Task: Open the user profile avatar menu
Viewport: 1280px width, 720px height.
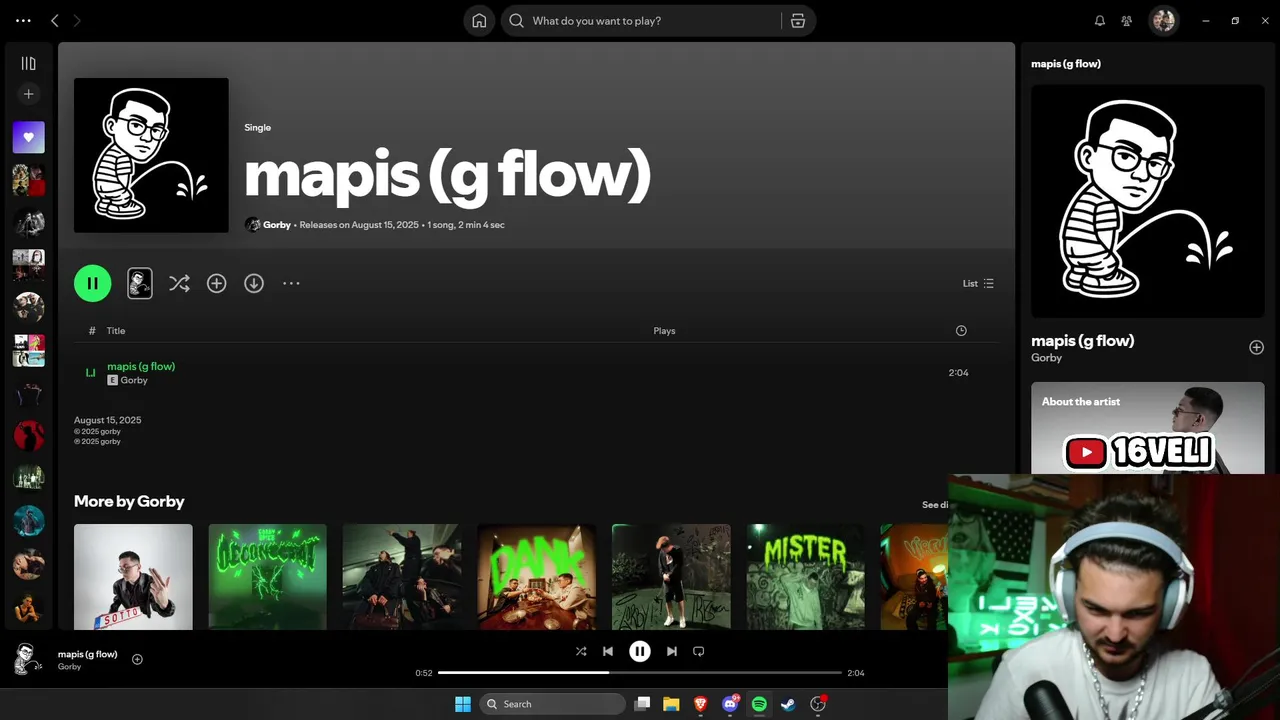Action: [x=1163, y=21]
